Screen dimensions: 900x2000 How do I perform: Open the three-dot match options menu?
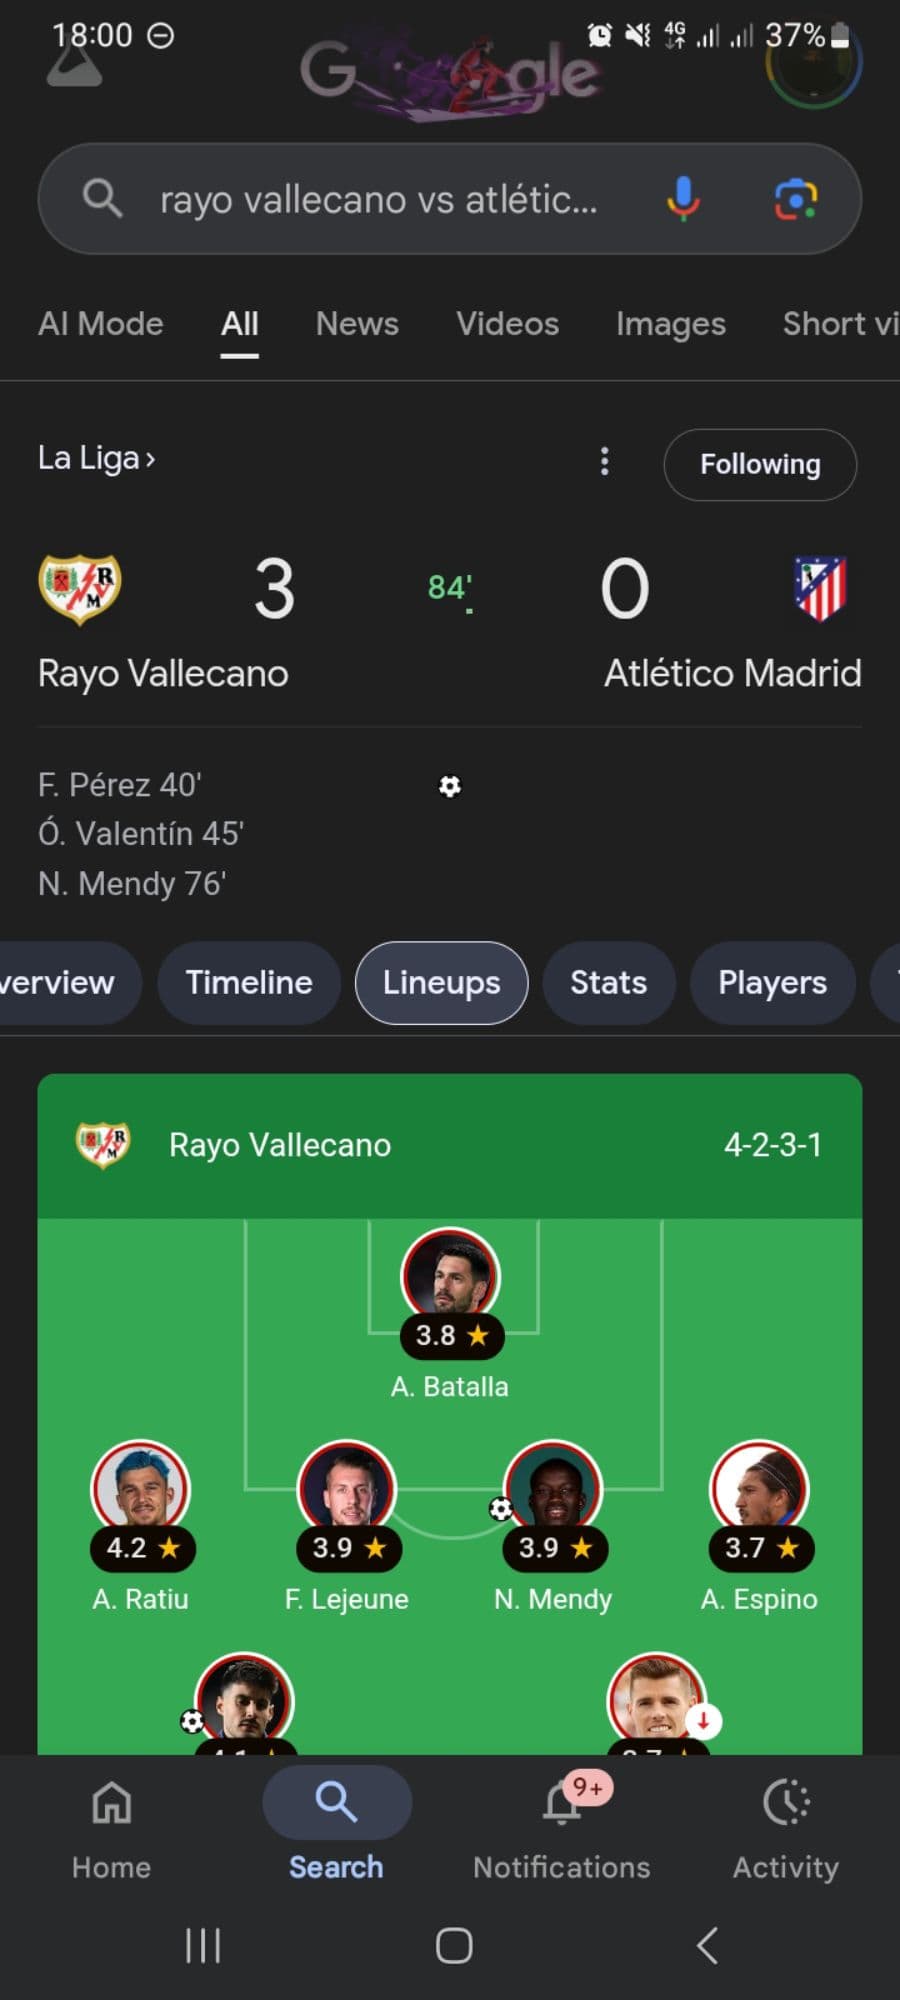(604, 461)
